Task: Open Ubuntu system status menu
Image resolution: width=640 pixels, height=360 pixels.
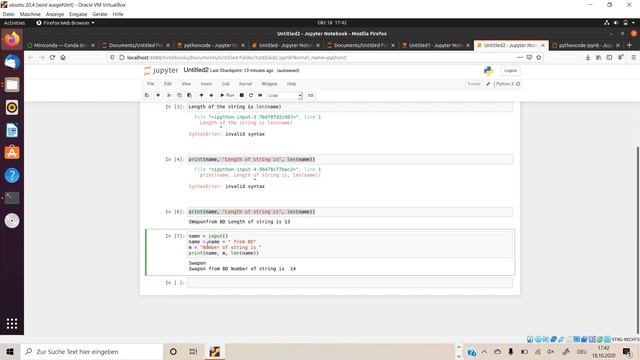Action: (x=620, y=23)
